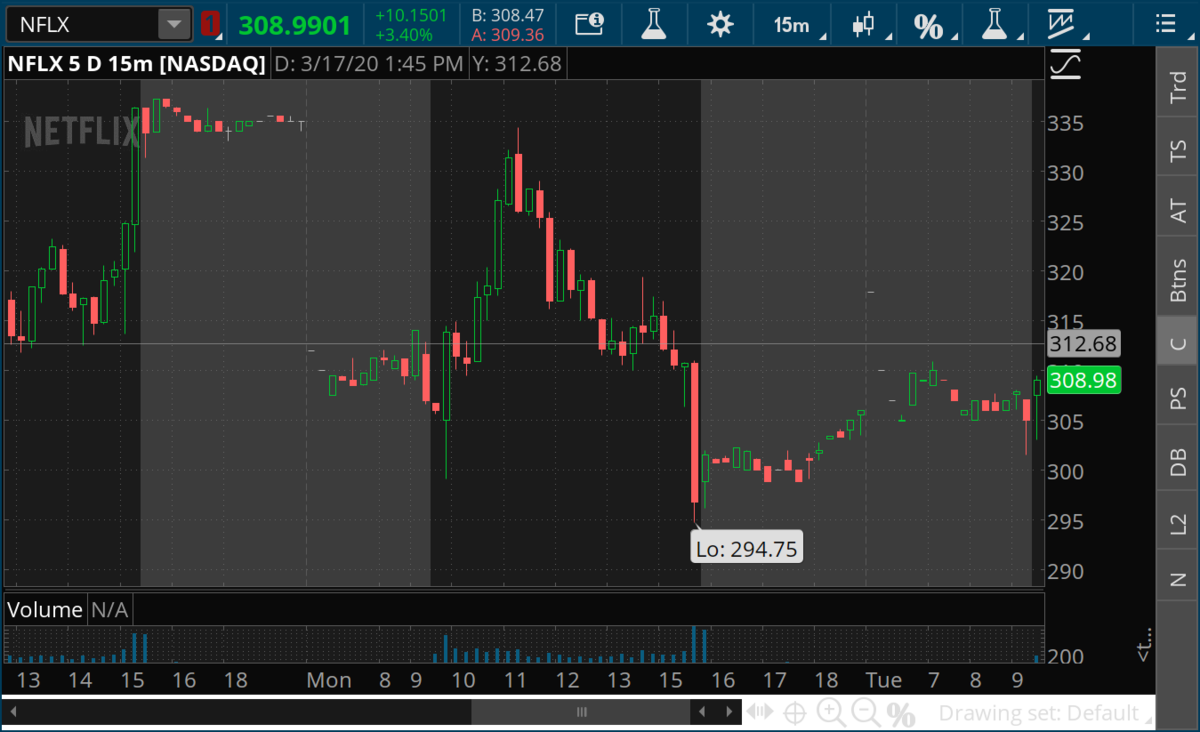The image size is (1200, 732).
Task: Click the percent icon in the bottom bar
Action: (901, 714)
